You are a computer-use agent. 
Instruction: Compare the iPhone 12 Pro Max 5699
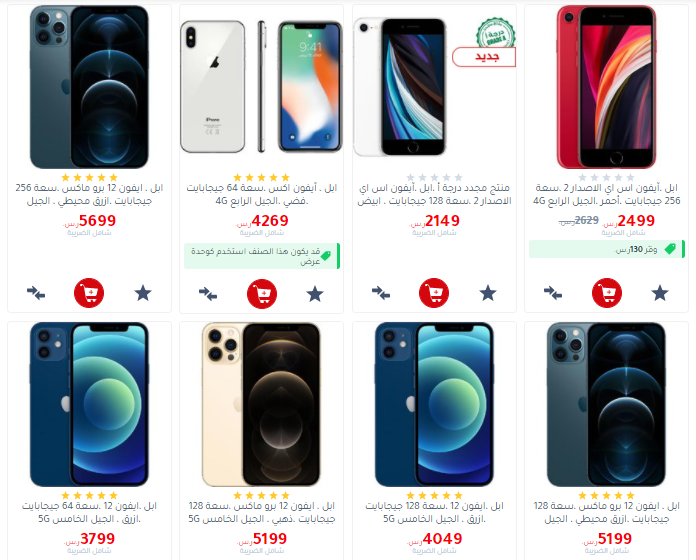pos(36,293)
